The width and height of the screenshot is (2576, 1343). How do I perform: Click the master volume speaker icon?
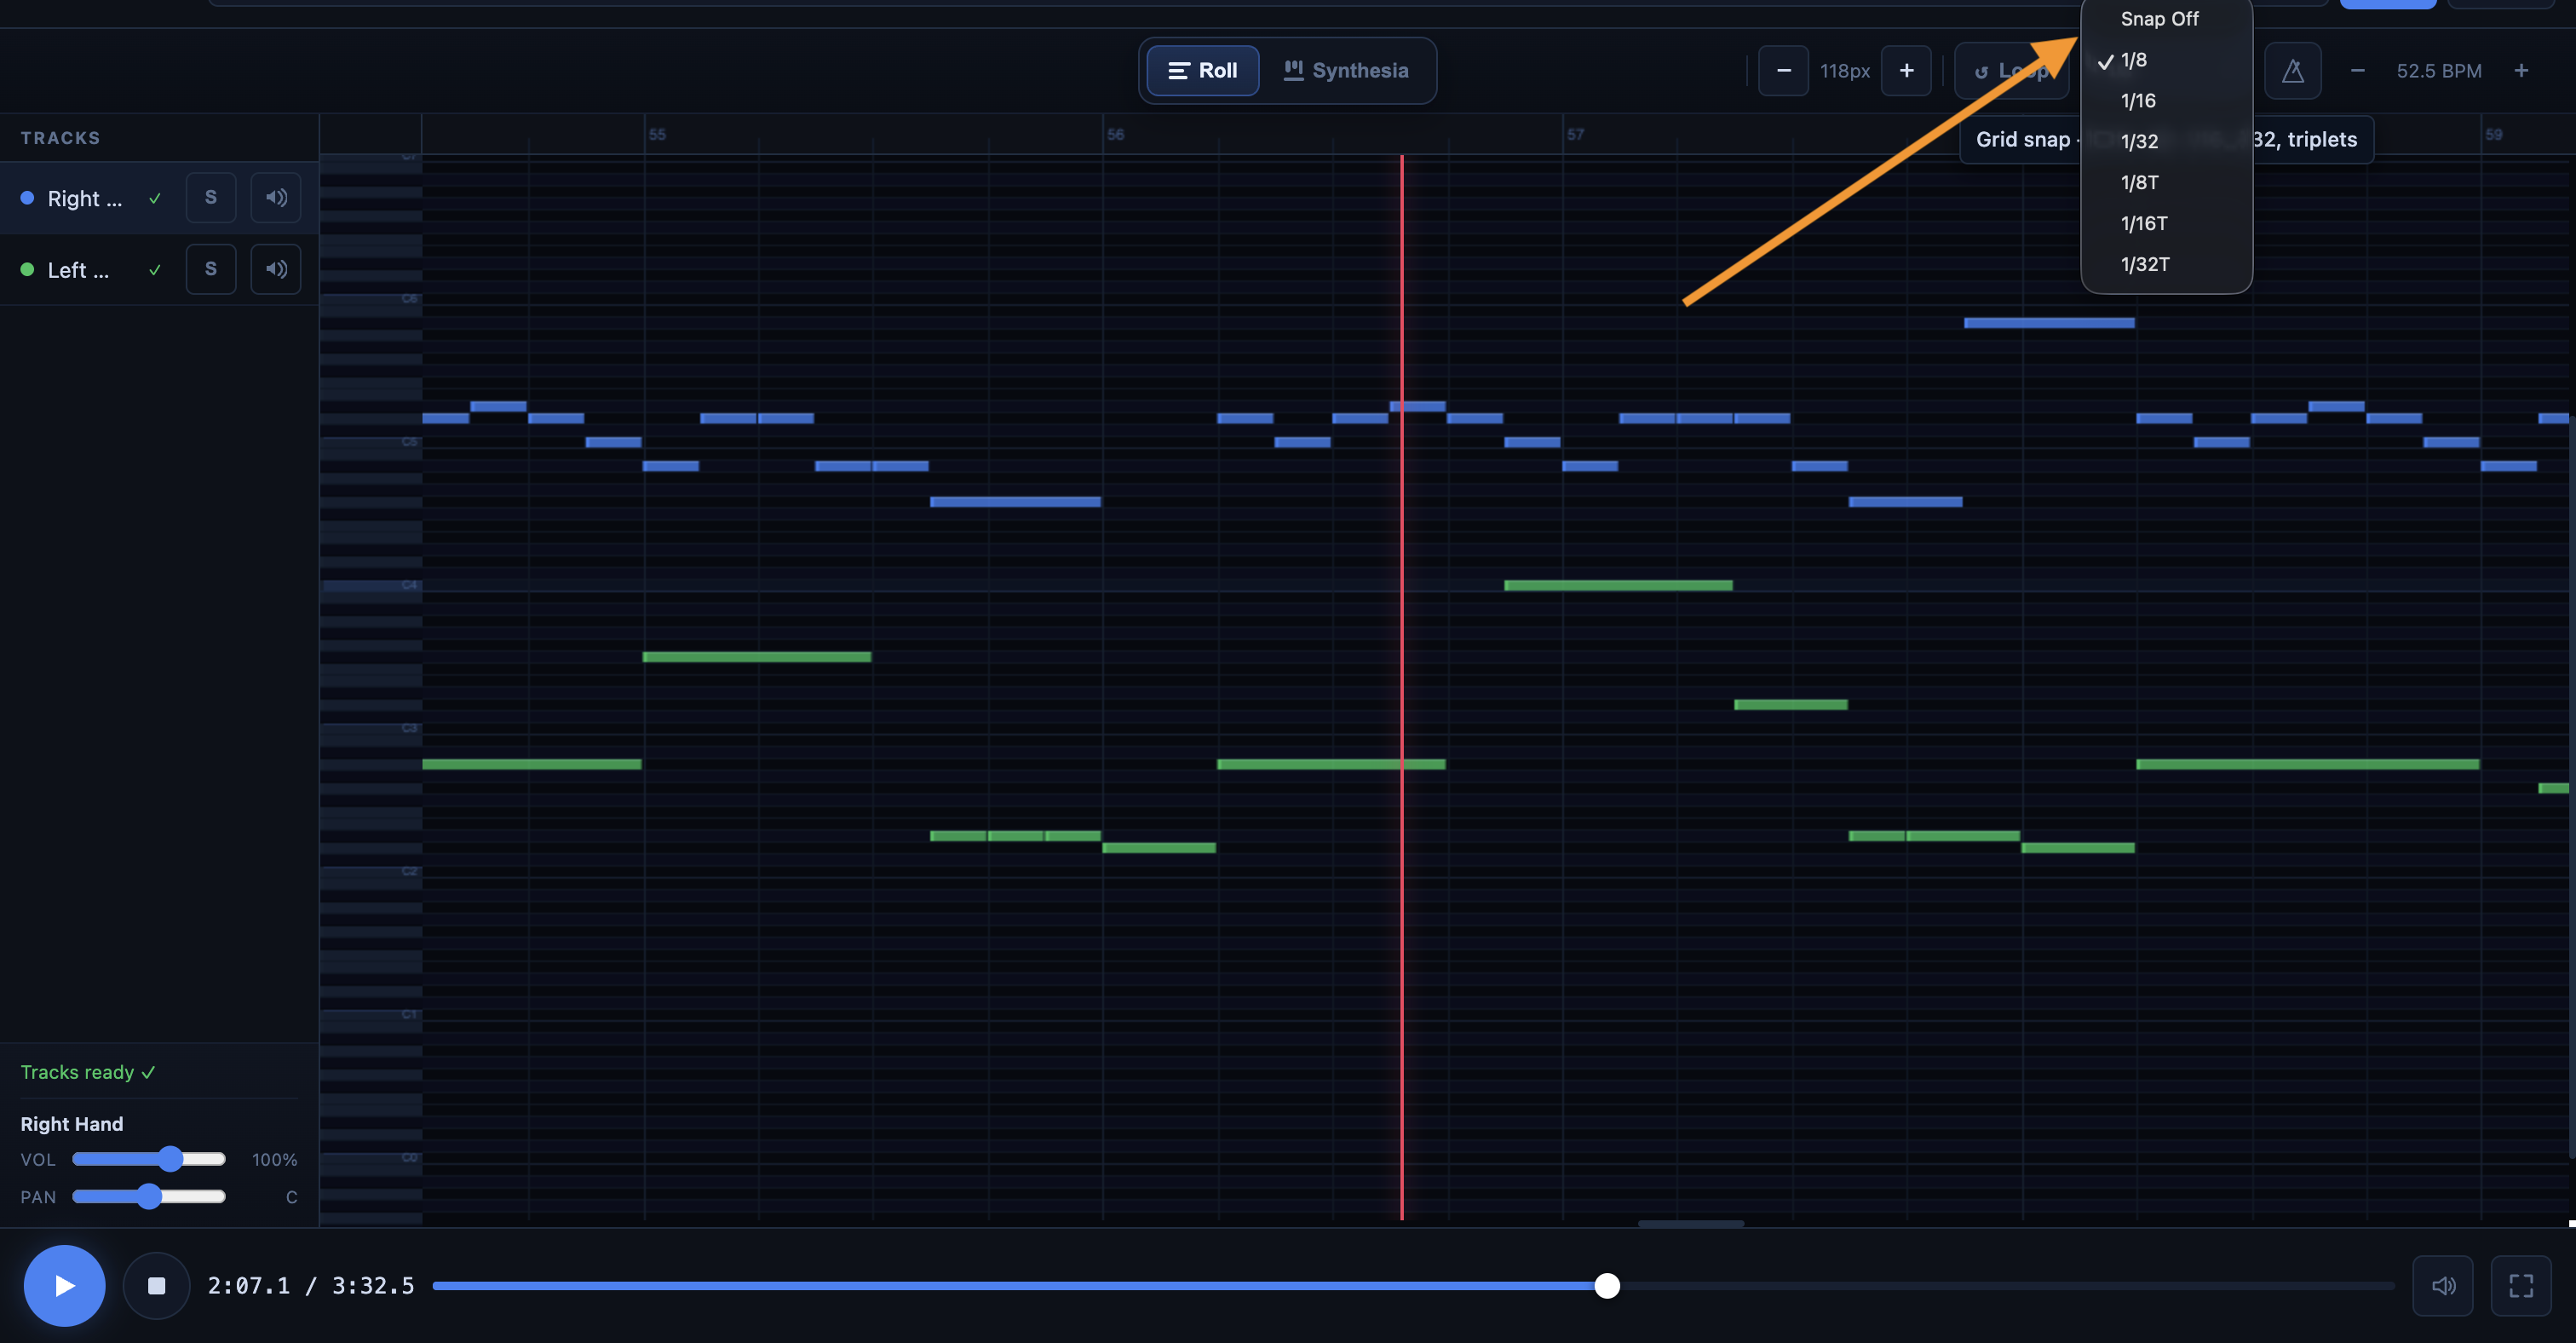2443,1285
